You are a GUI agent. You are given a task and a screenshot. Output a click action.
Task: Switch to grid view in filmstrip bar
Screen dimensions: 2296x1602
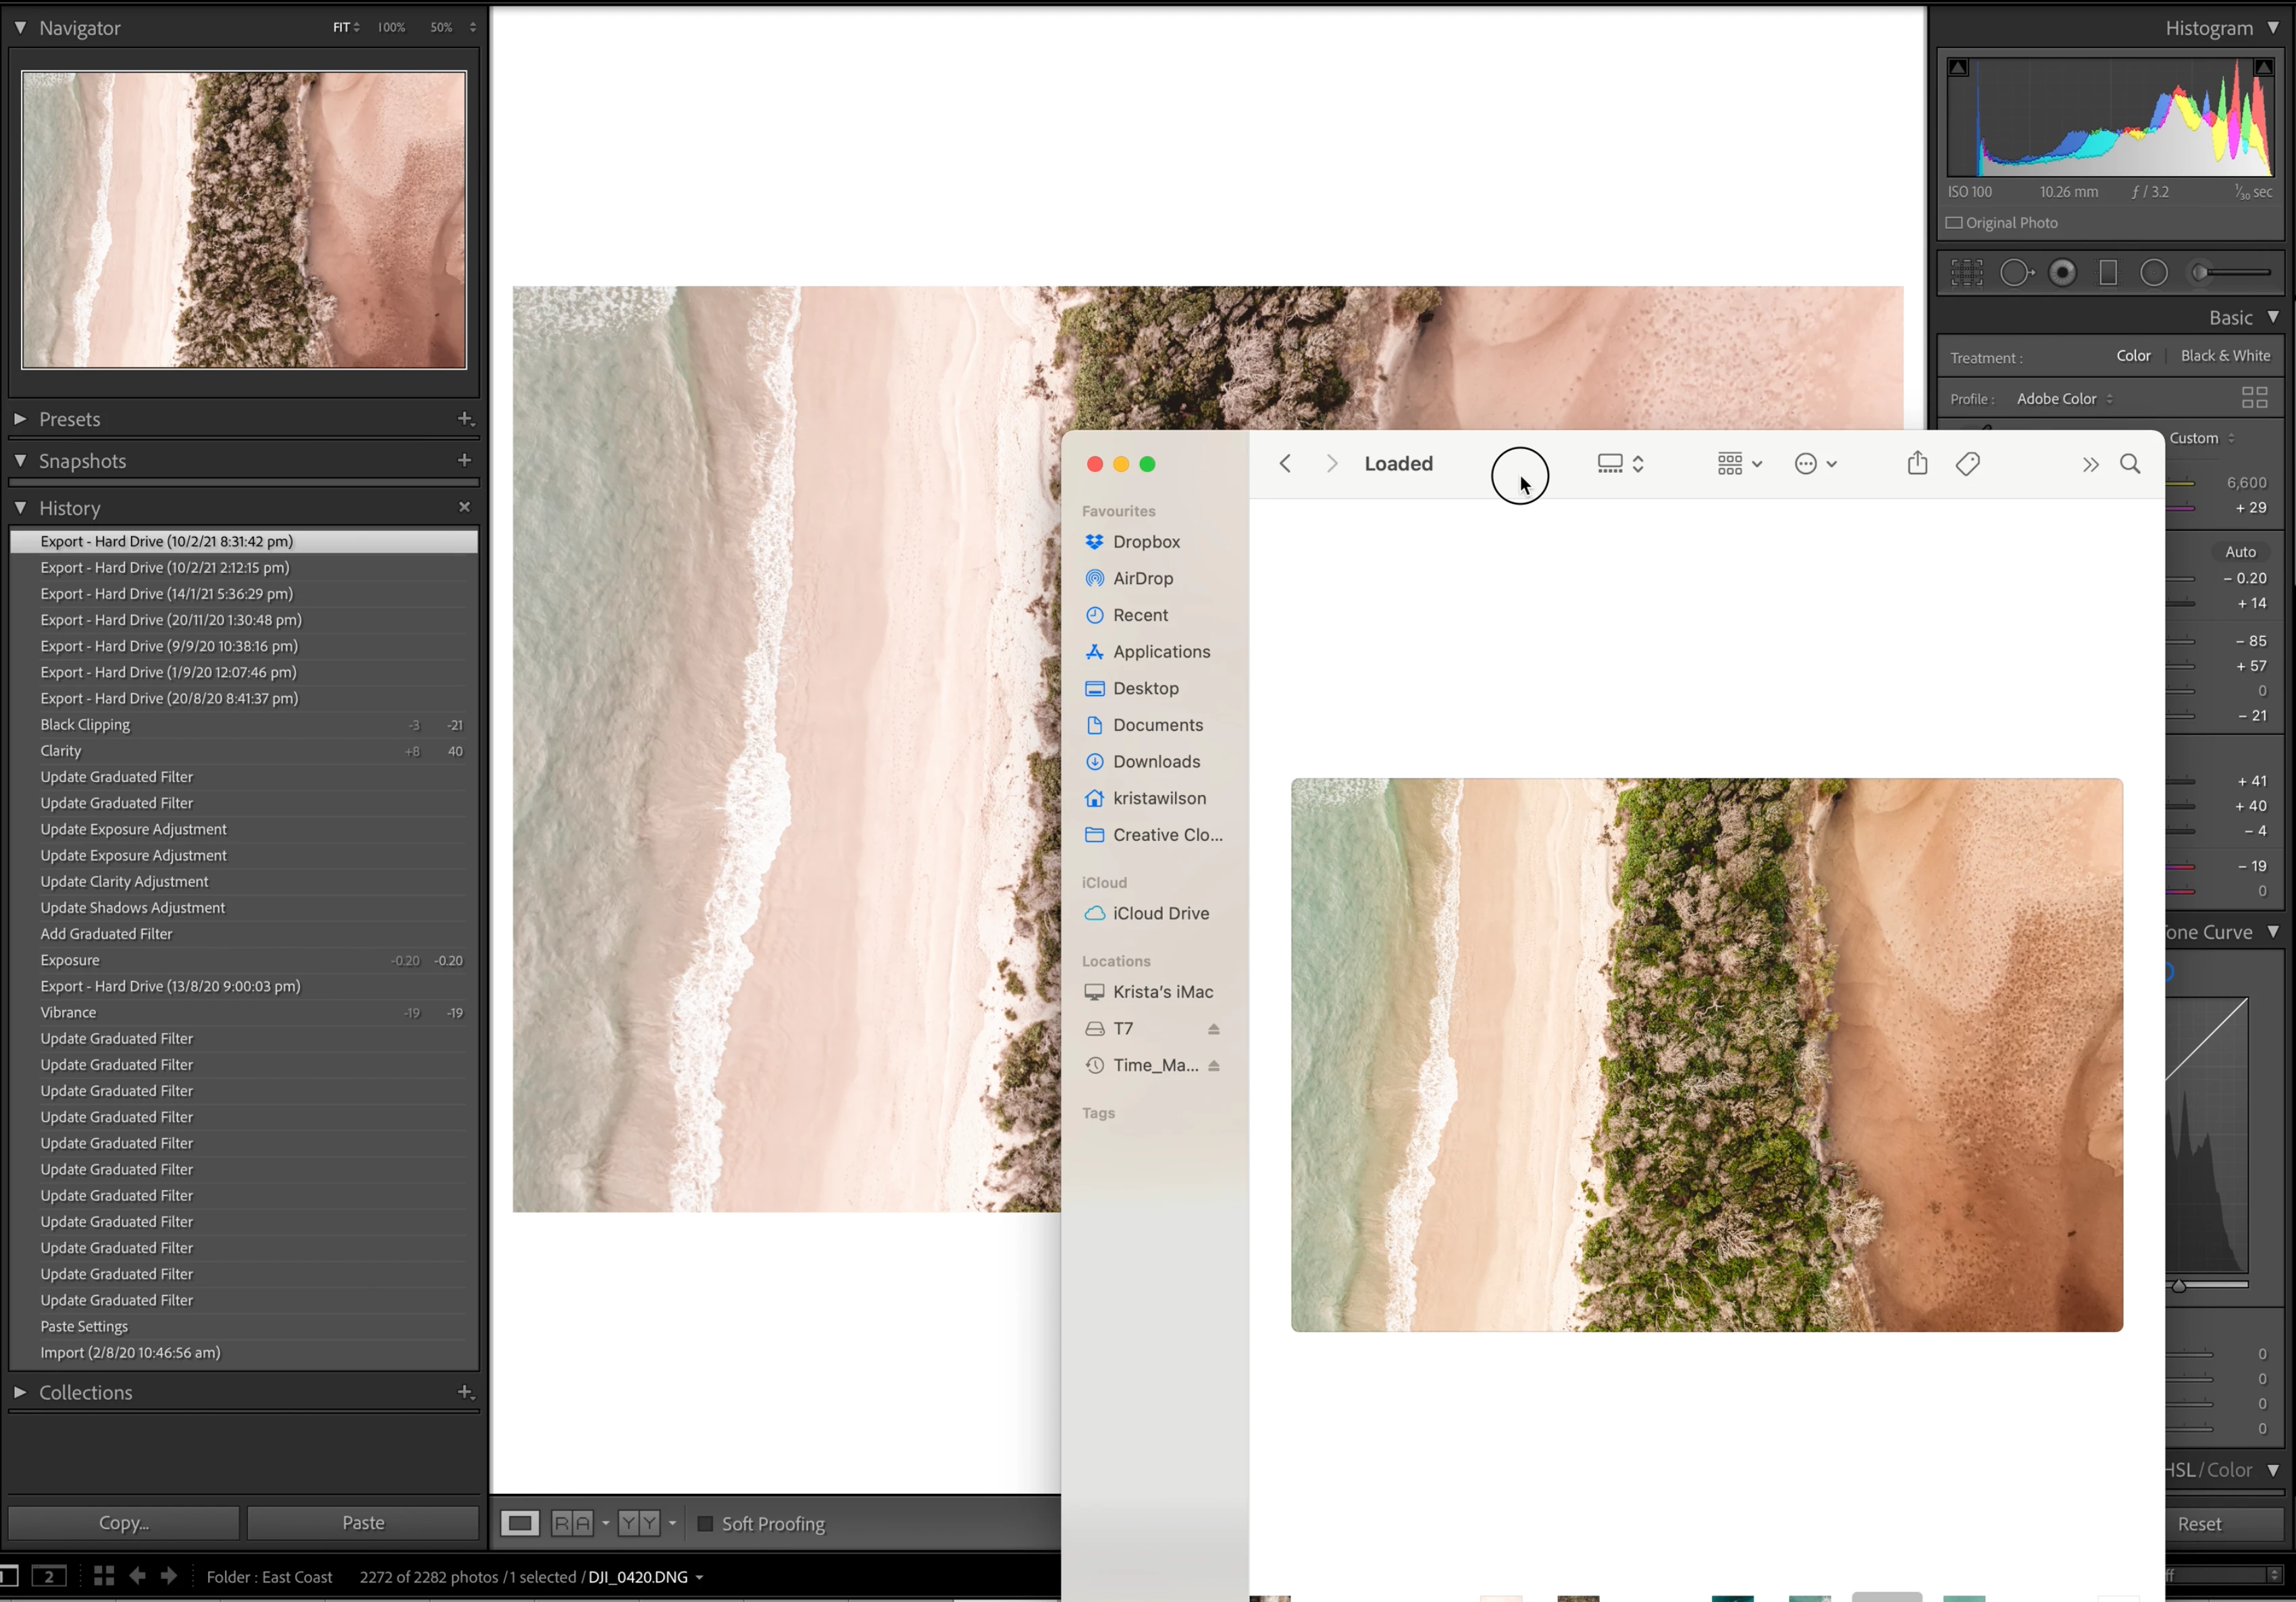click(x=104, y=1576)
